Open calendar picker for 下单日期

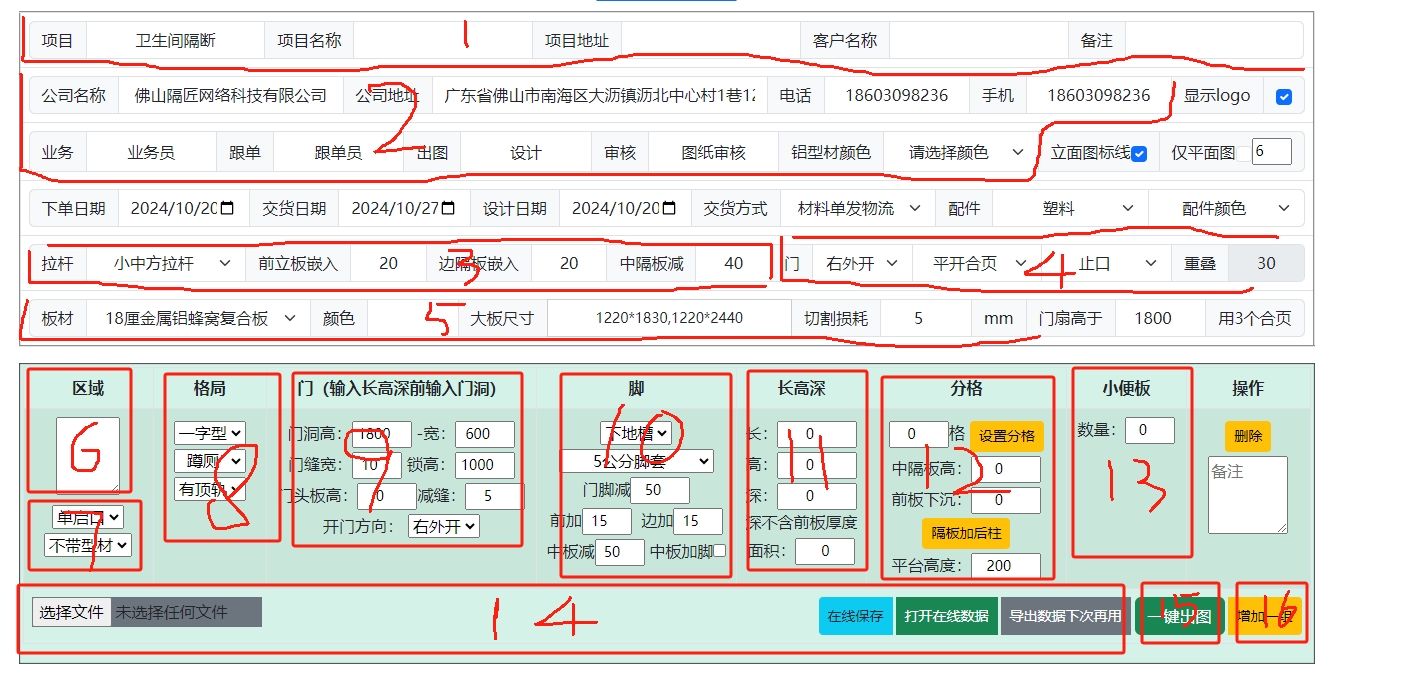click(x=228, y=208)
